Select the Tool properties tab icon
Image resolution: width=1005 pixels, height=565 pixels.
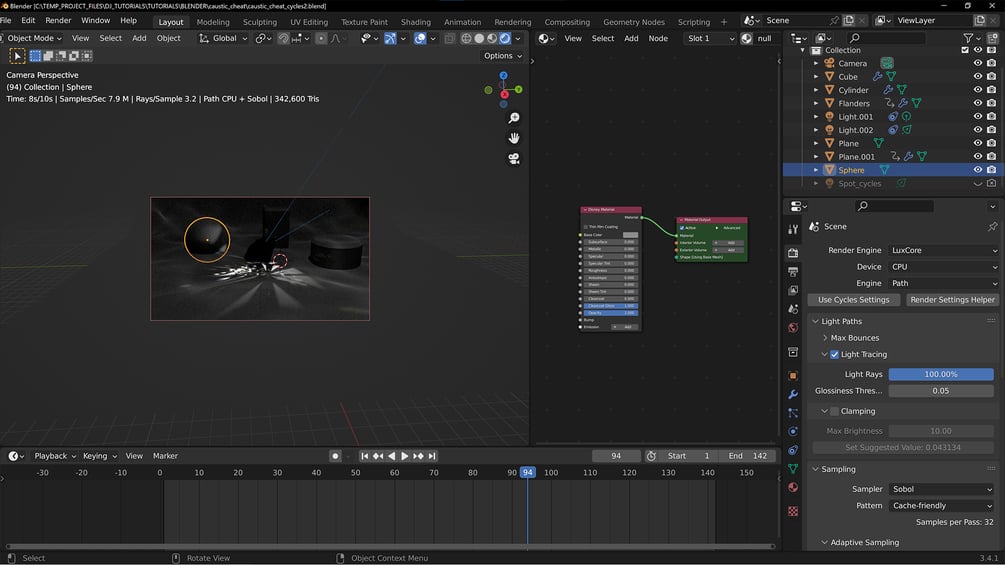click(793, 229)
